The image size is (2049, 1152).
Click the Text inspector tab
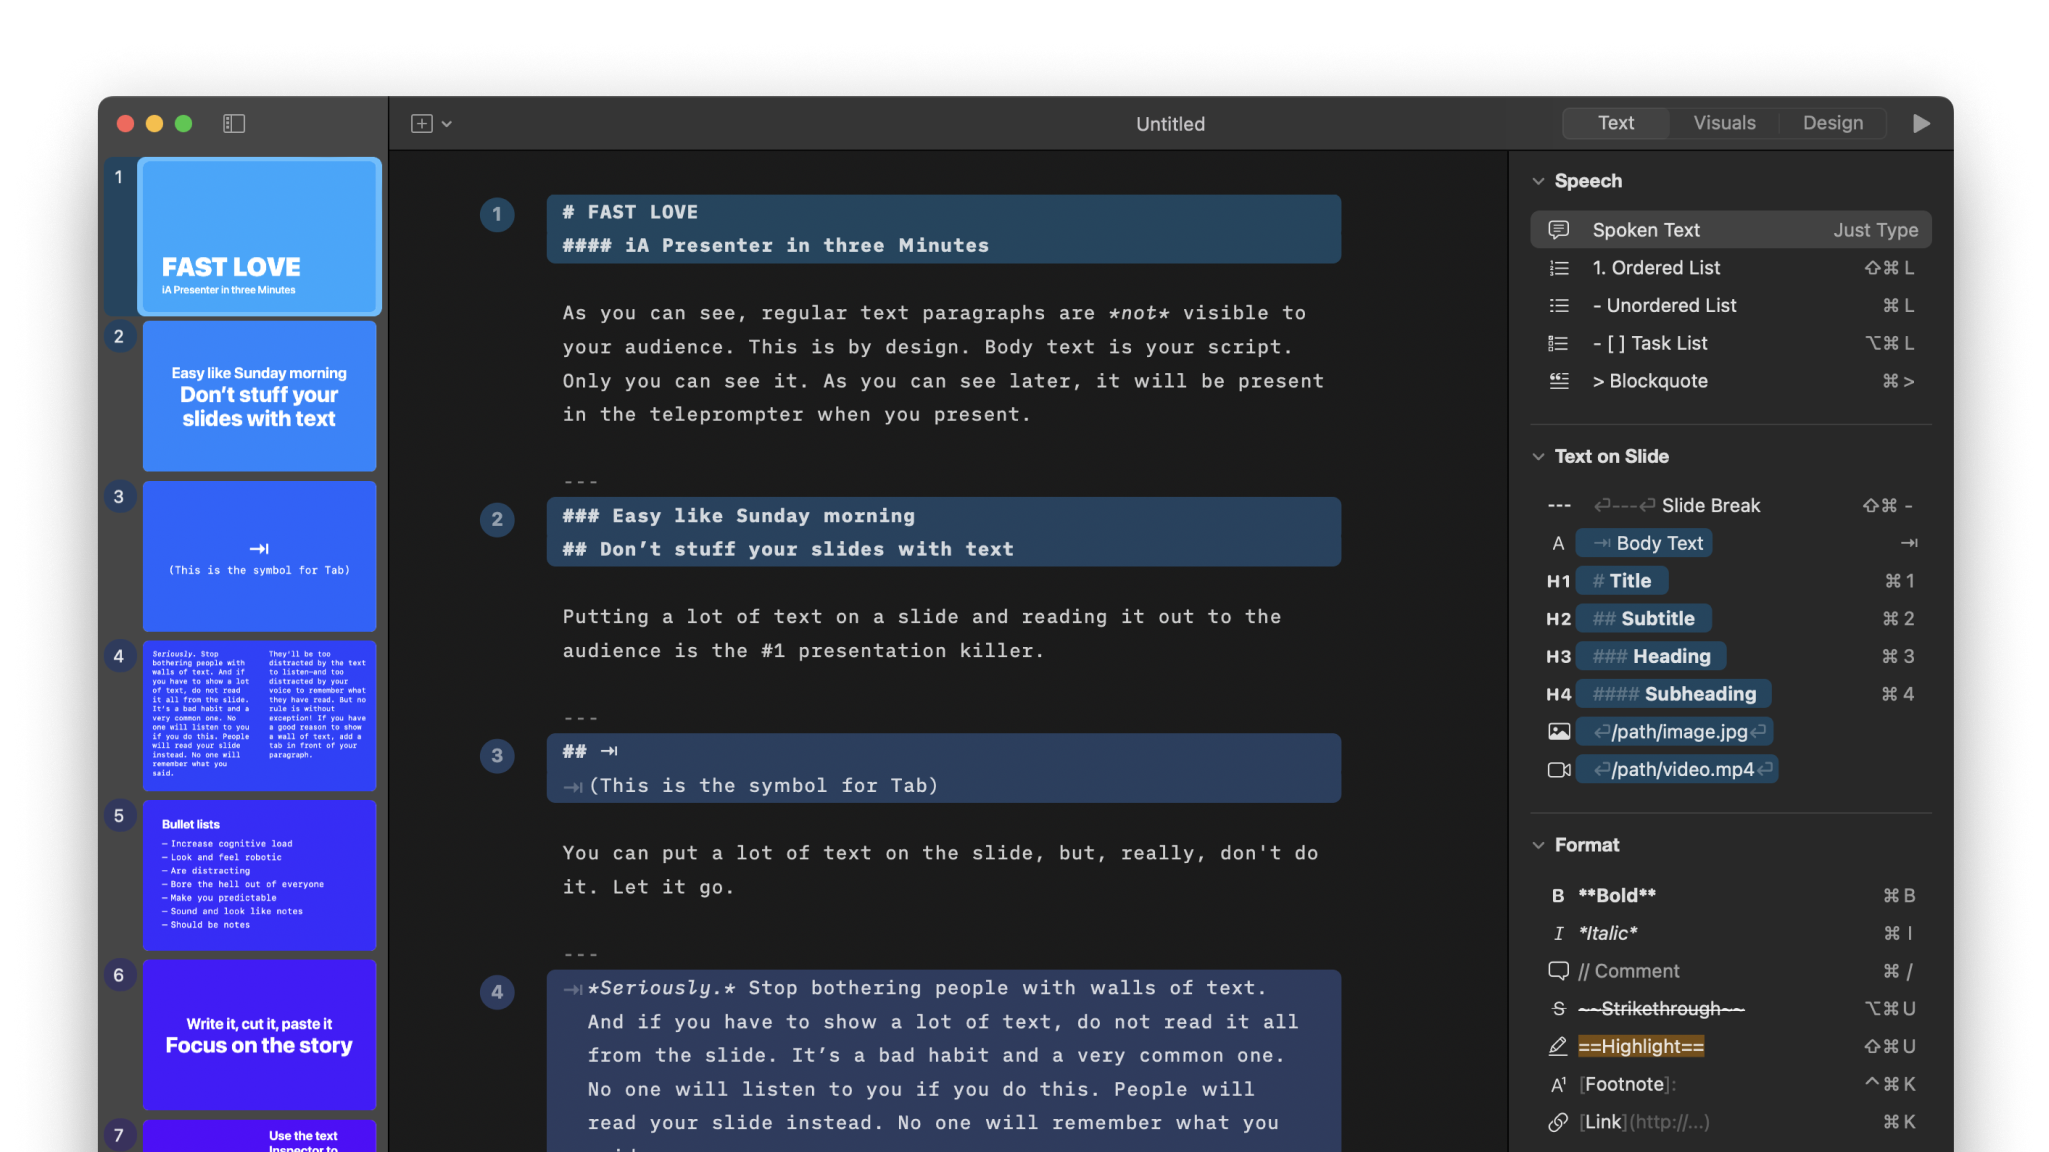[x=1616, y=122]
